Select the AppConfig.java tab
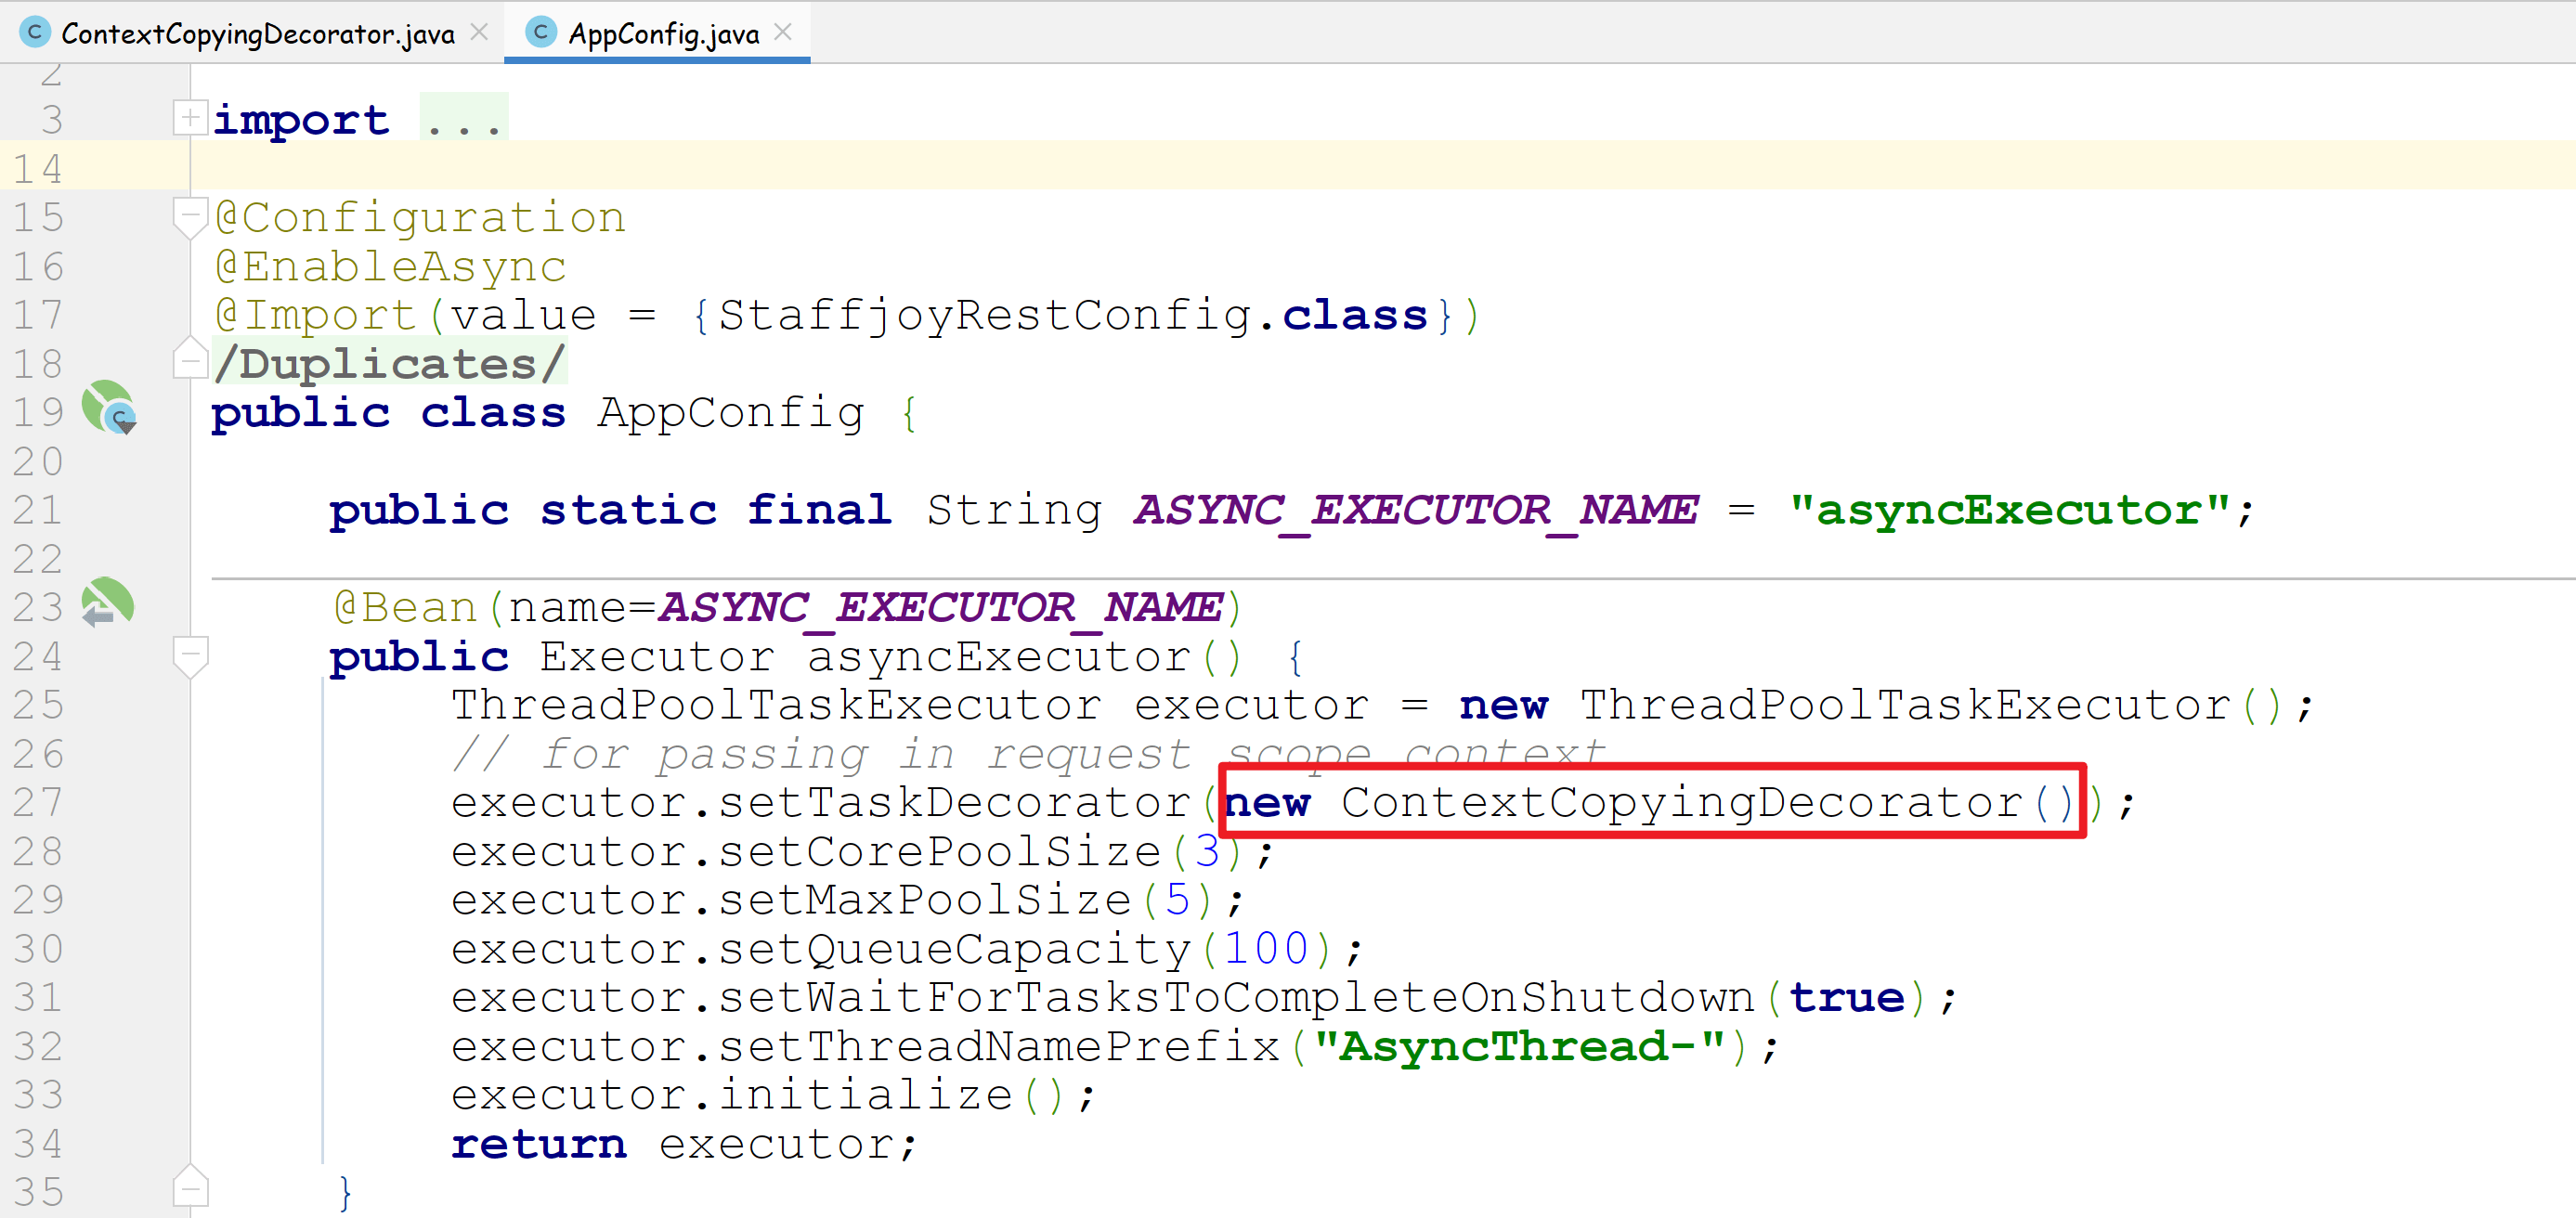This screenshot has width=2576, height=1218. coord(663,34)
